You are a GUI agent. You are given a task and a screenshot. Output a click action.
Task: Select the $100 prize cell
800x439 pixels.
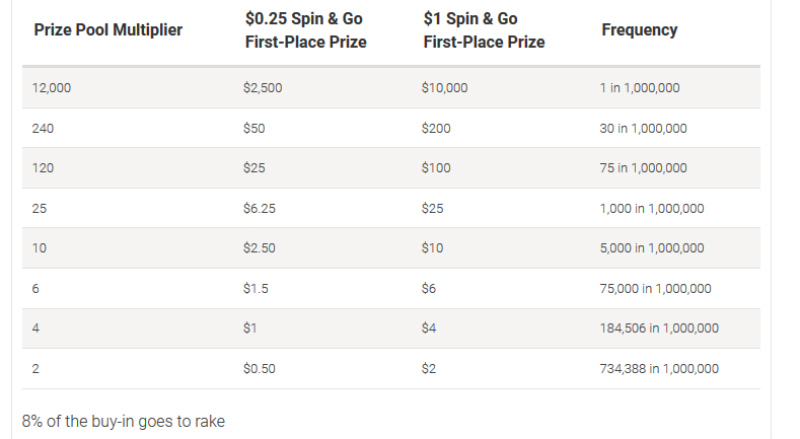pyautogui.click(x=436, y=168)
